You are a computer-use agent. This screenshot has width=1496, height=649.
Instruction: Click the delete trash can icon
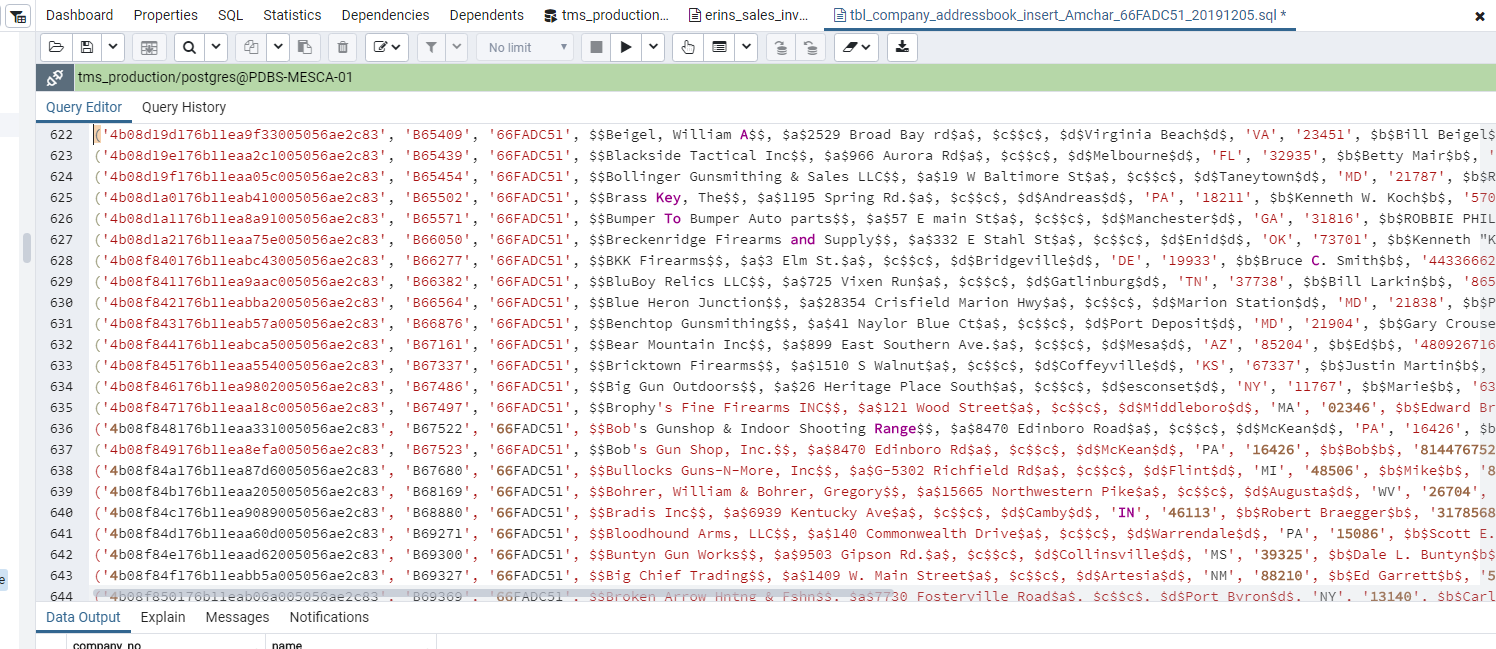click(343, 47)
